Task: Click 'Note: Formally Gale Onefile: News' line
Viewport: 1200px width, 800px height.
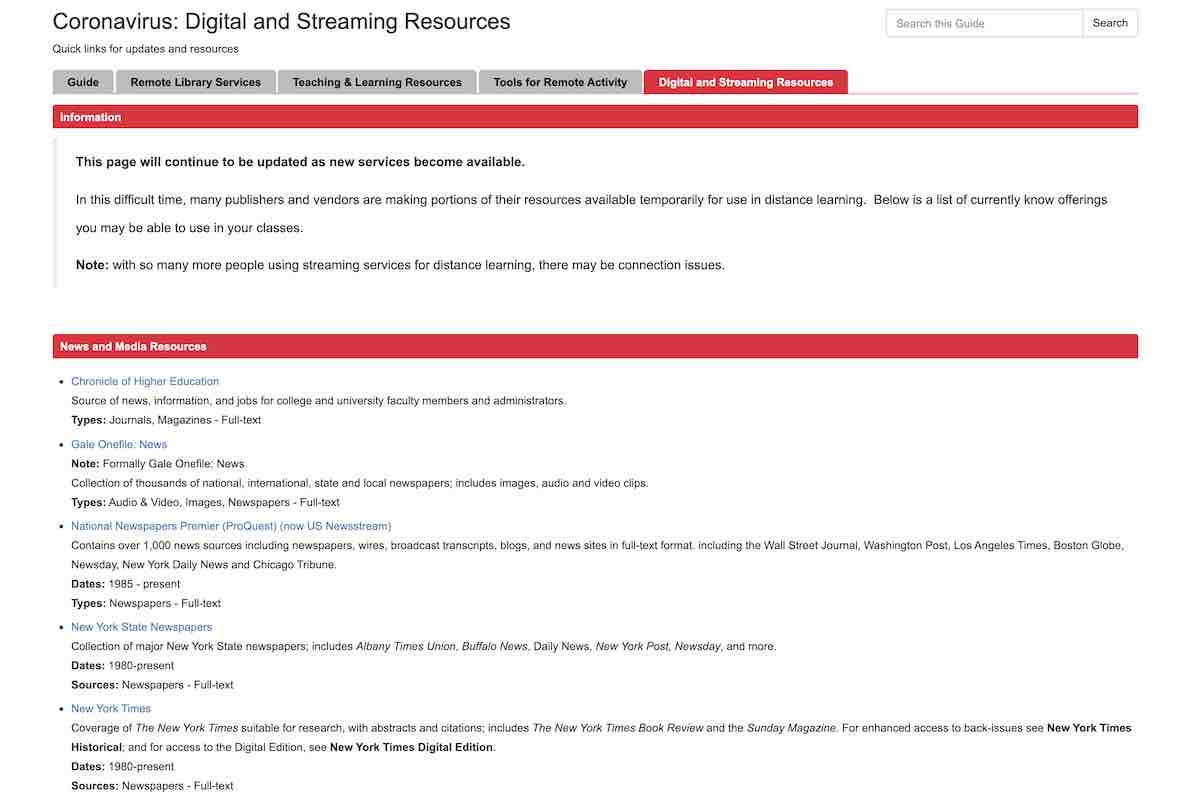Action: click(158, 464)
